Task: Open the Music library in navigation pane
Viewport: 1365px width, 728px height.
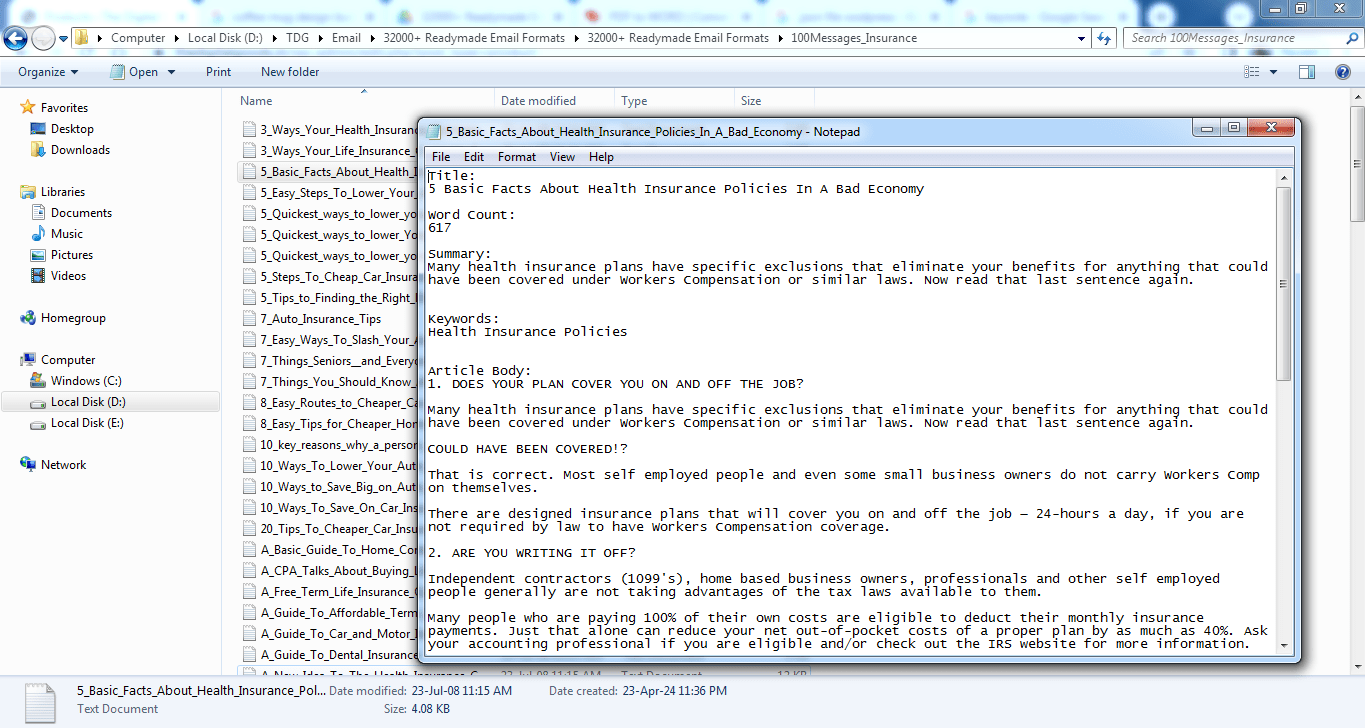Action: tap(67, 234)
